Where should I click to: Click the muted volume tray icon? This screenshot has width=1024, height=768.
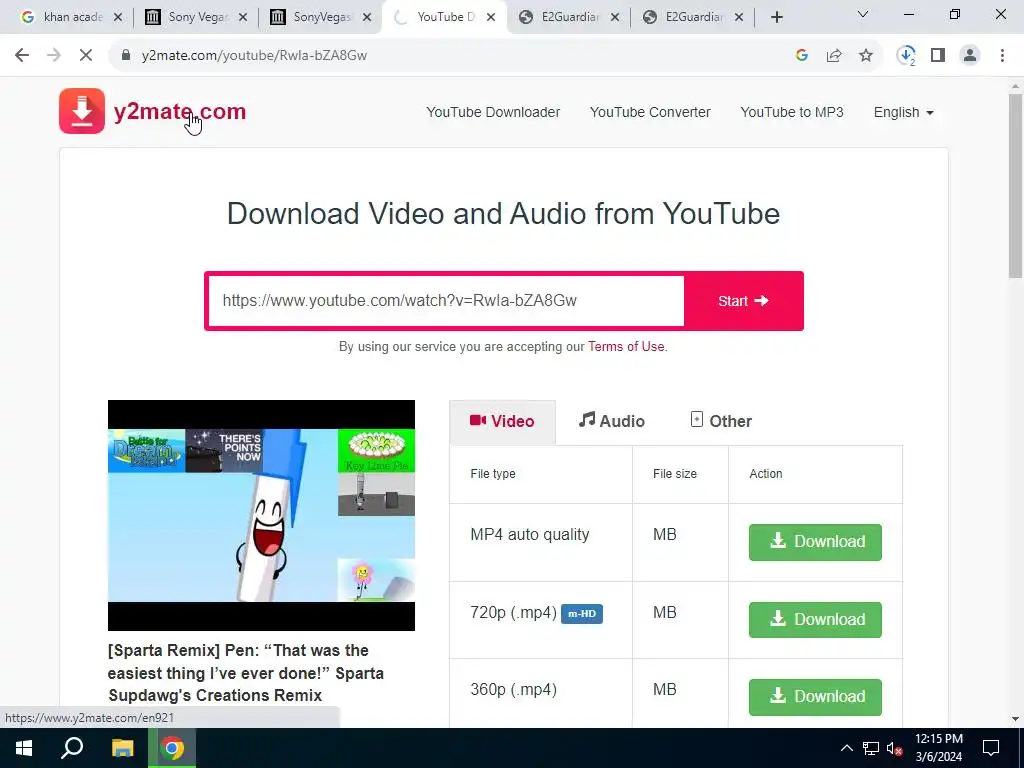(894, 748)
